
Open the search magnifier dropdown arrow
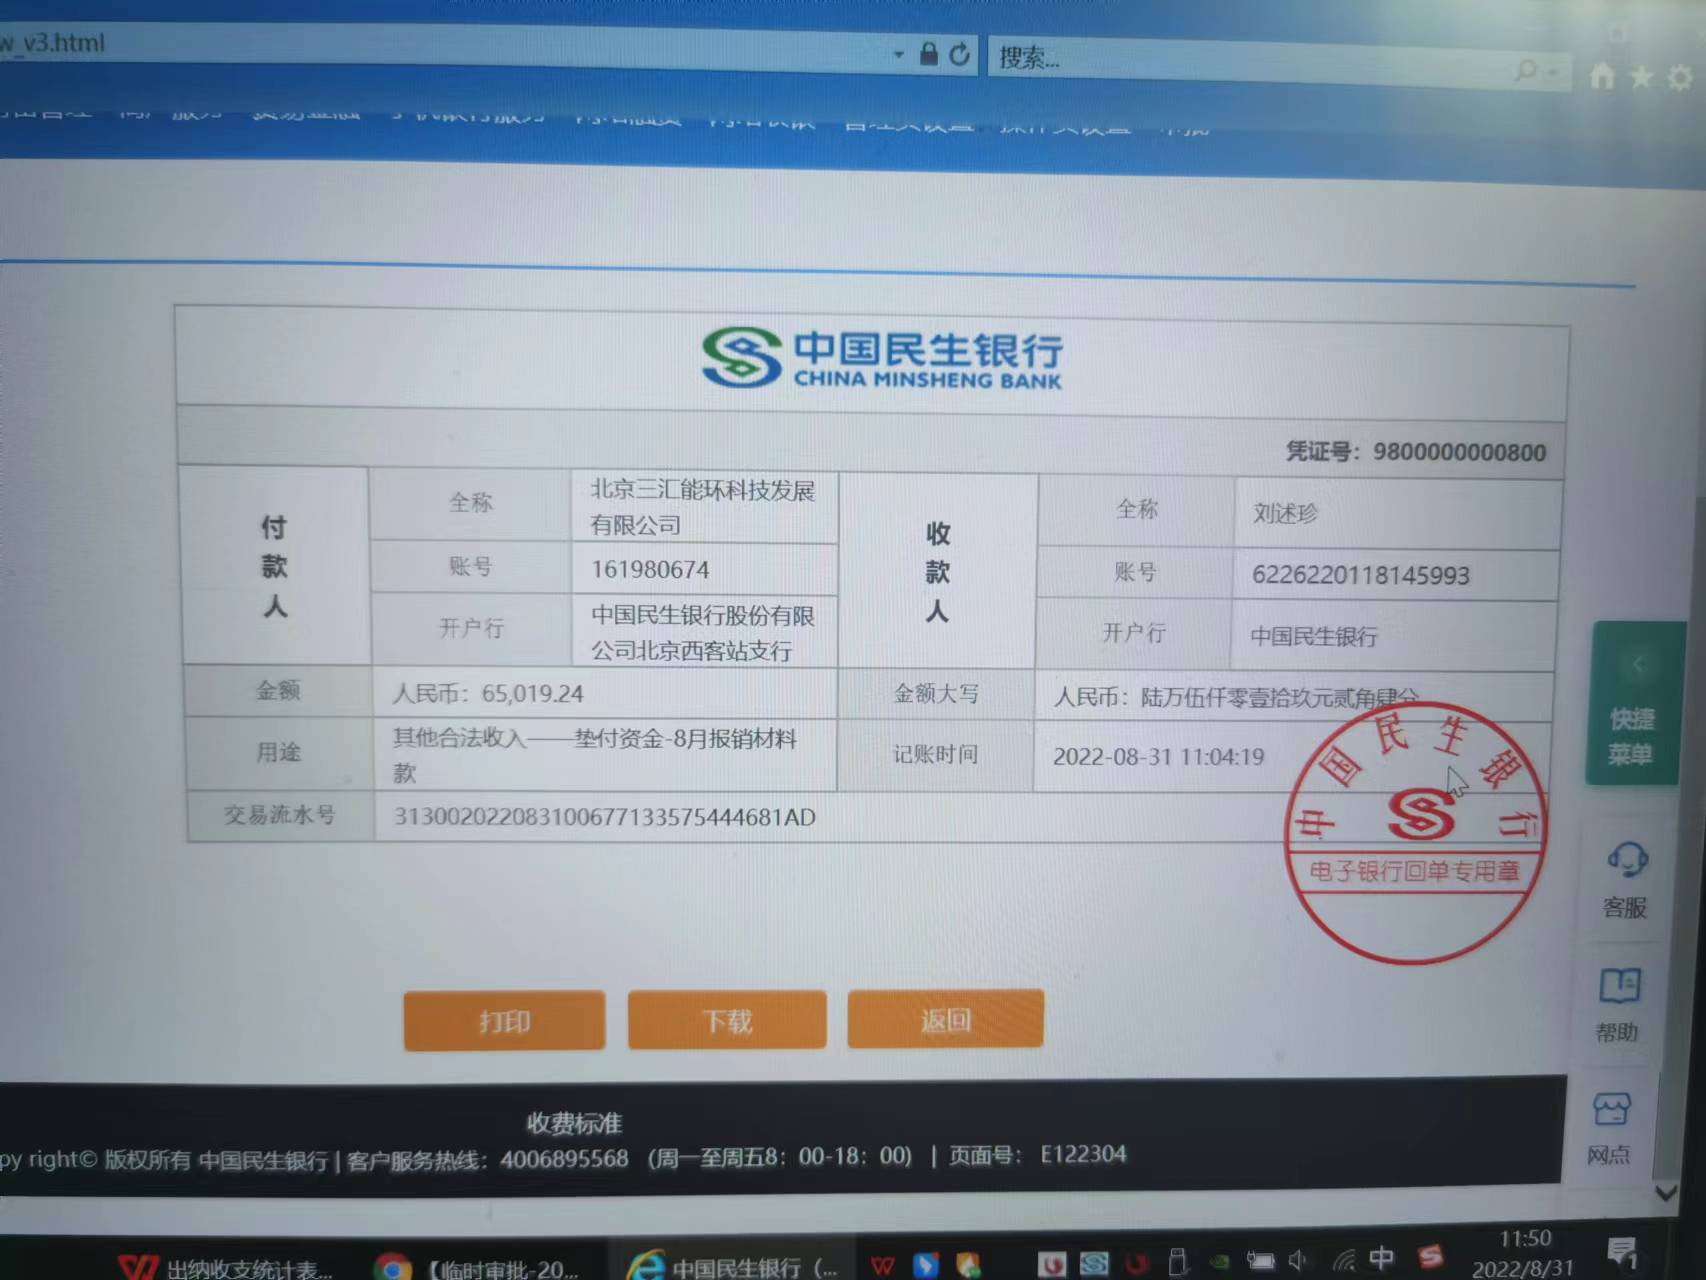tap(1553, 72)
